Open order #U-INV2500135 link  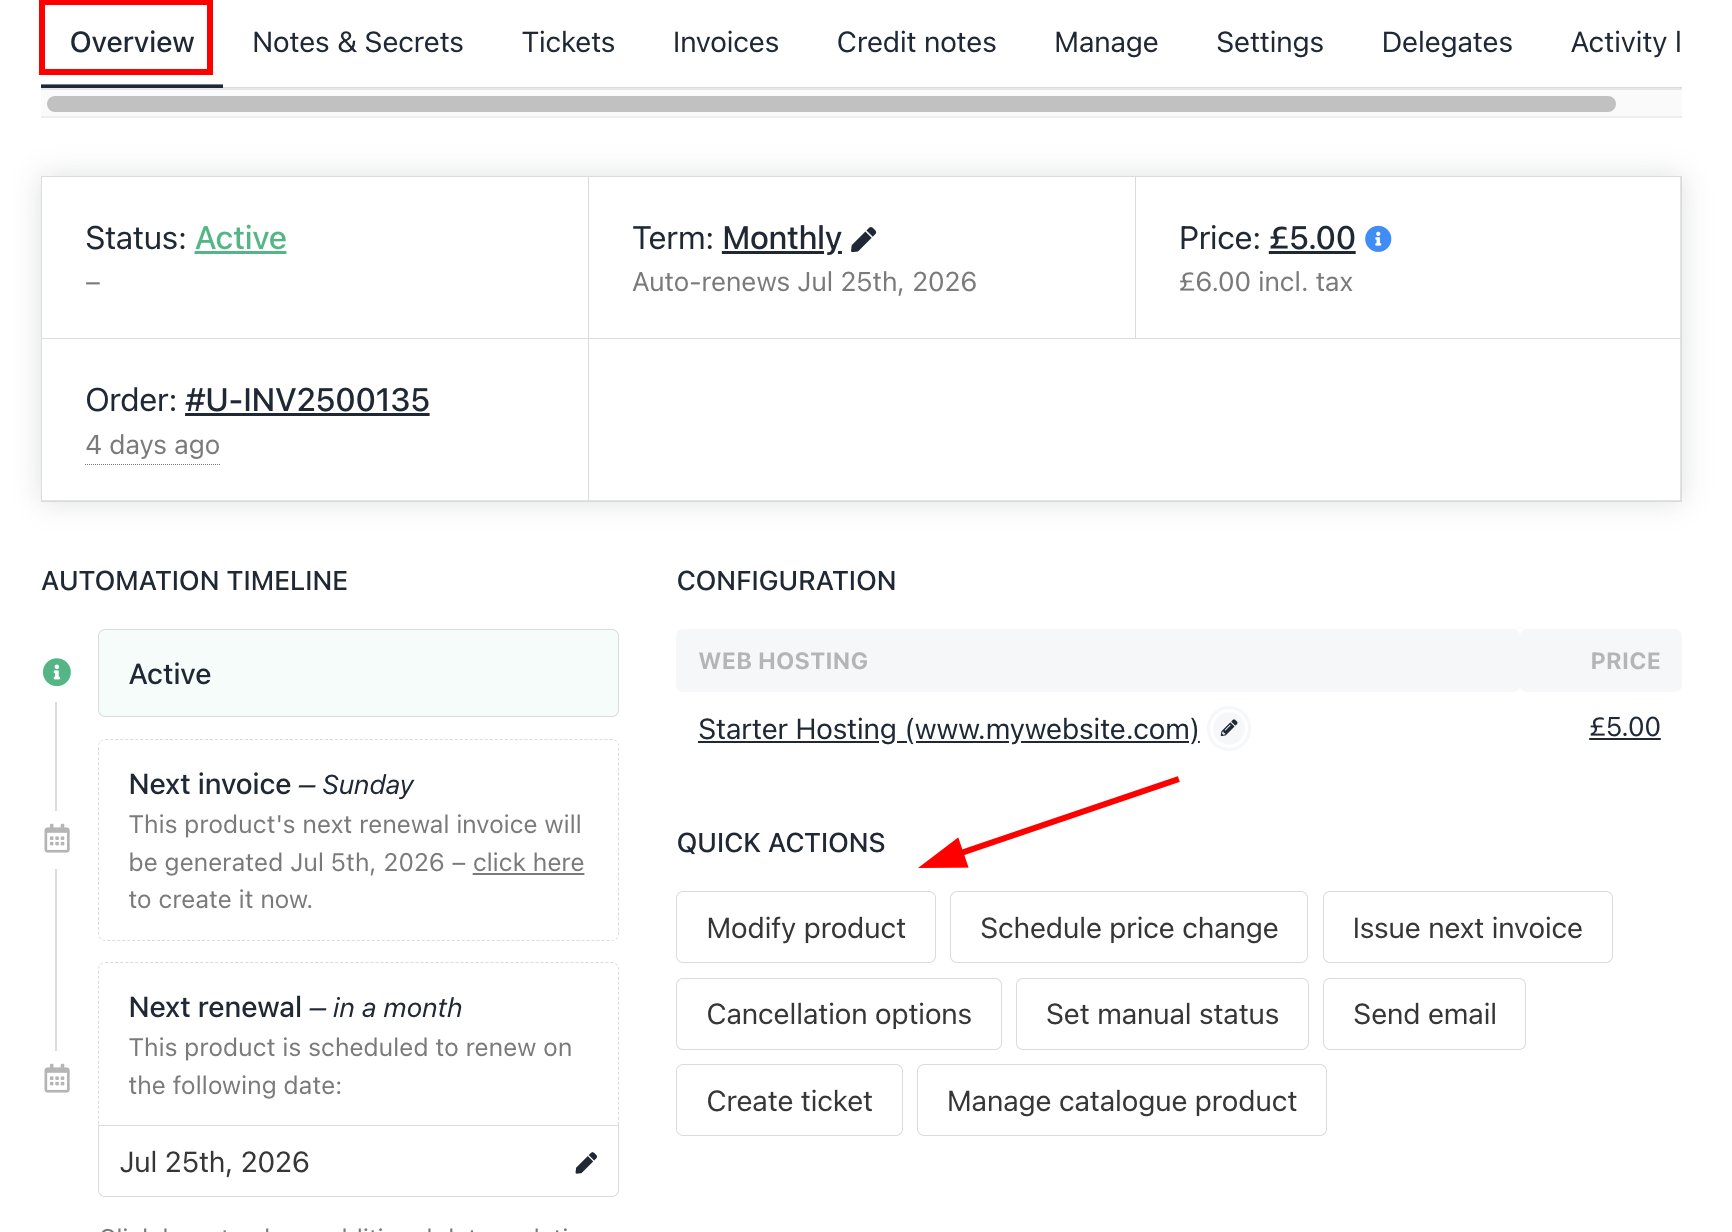(x=307, y=400)
